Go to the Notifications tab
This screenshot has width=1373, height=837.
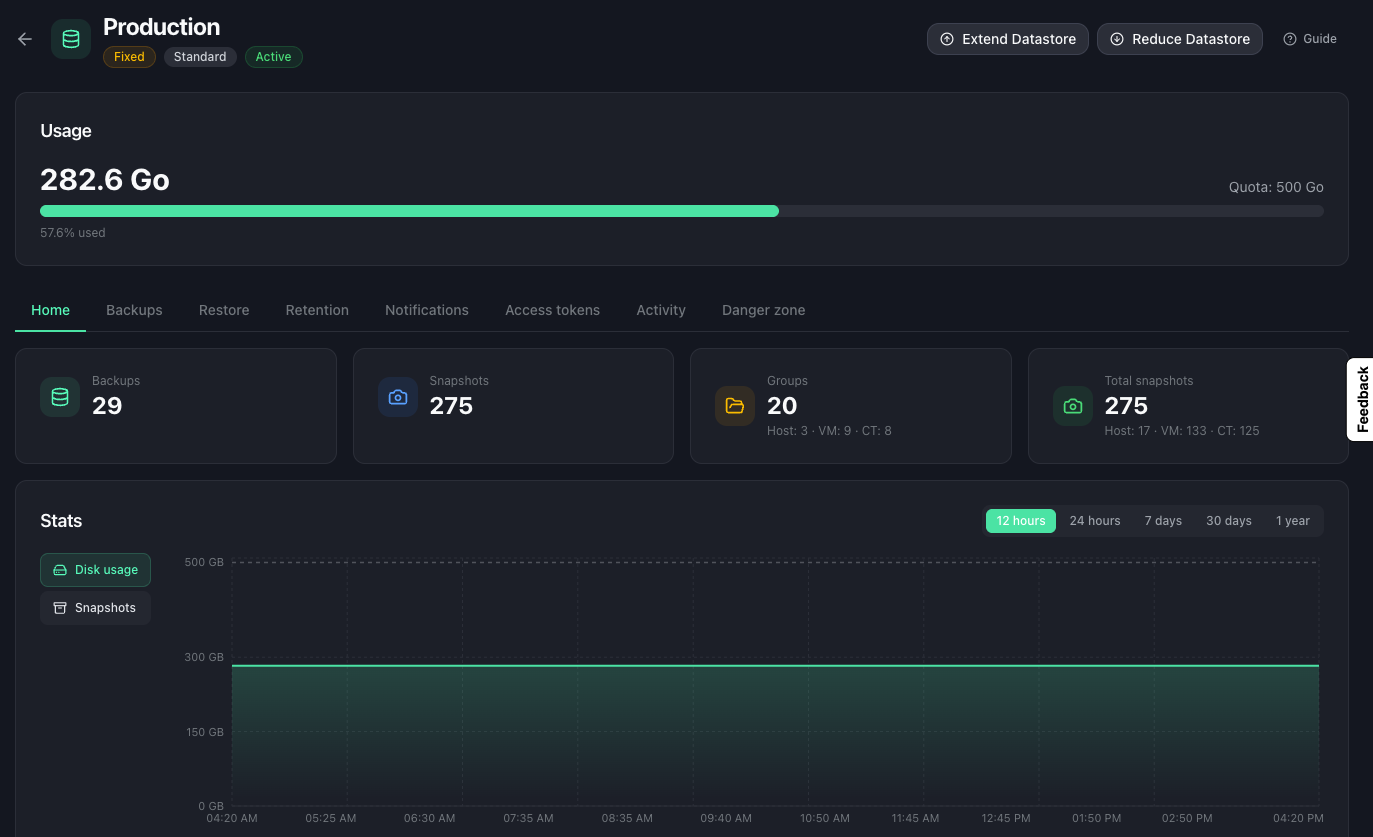pyautogui.click(x=427, y=310)
